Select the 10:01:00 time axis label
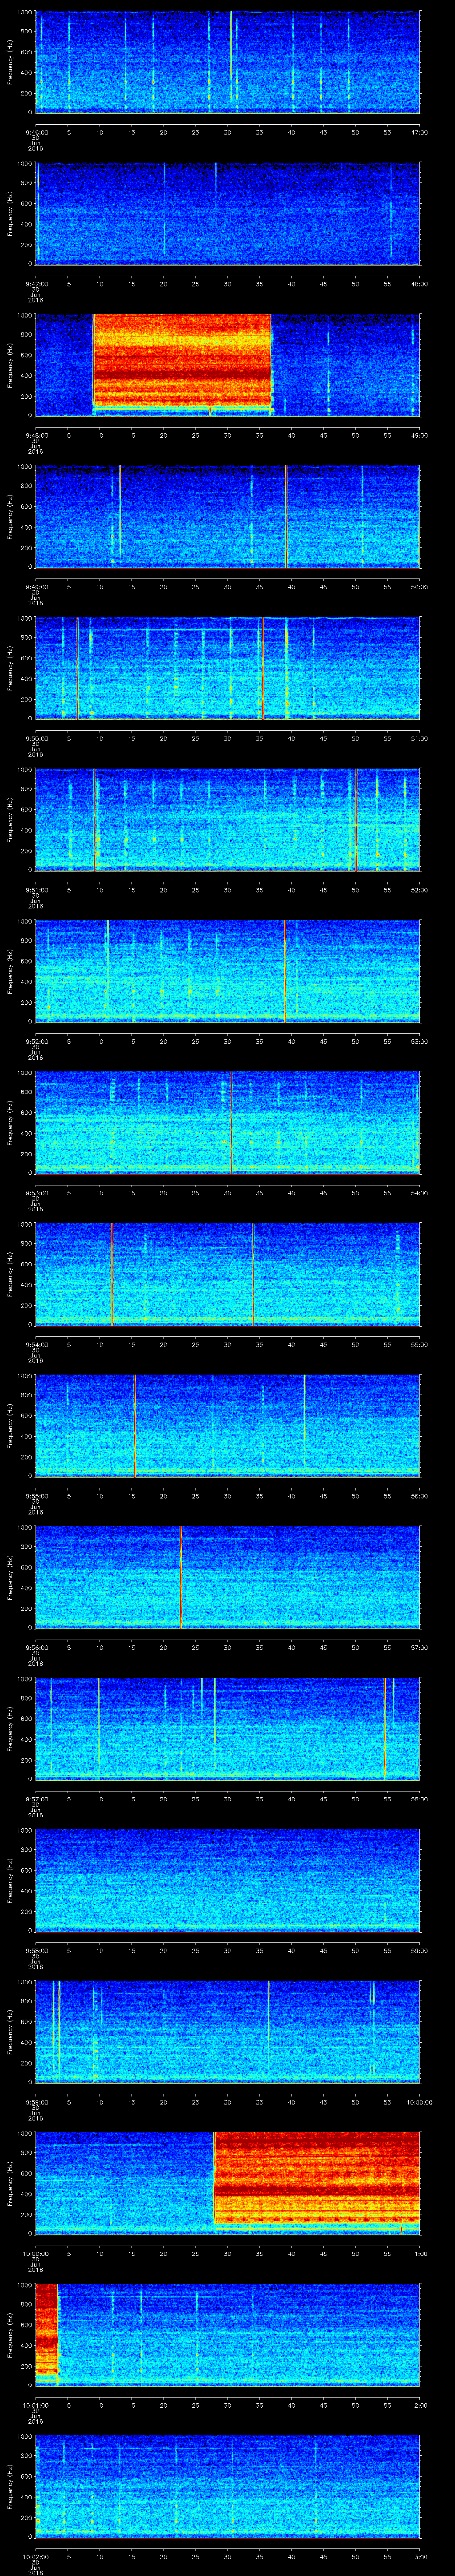The height and width of the screenshot is (2576, 455). tap(35, 2406)
